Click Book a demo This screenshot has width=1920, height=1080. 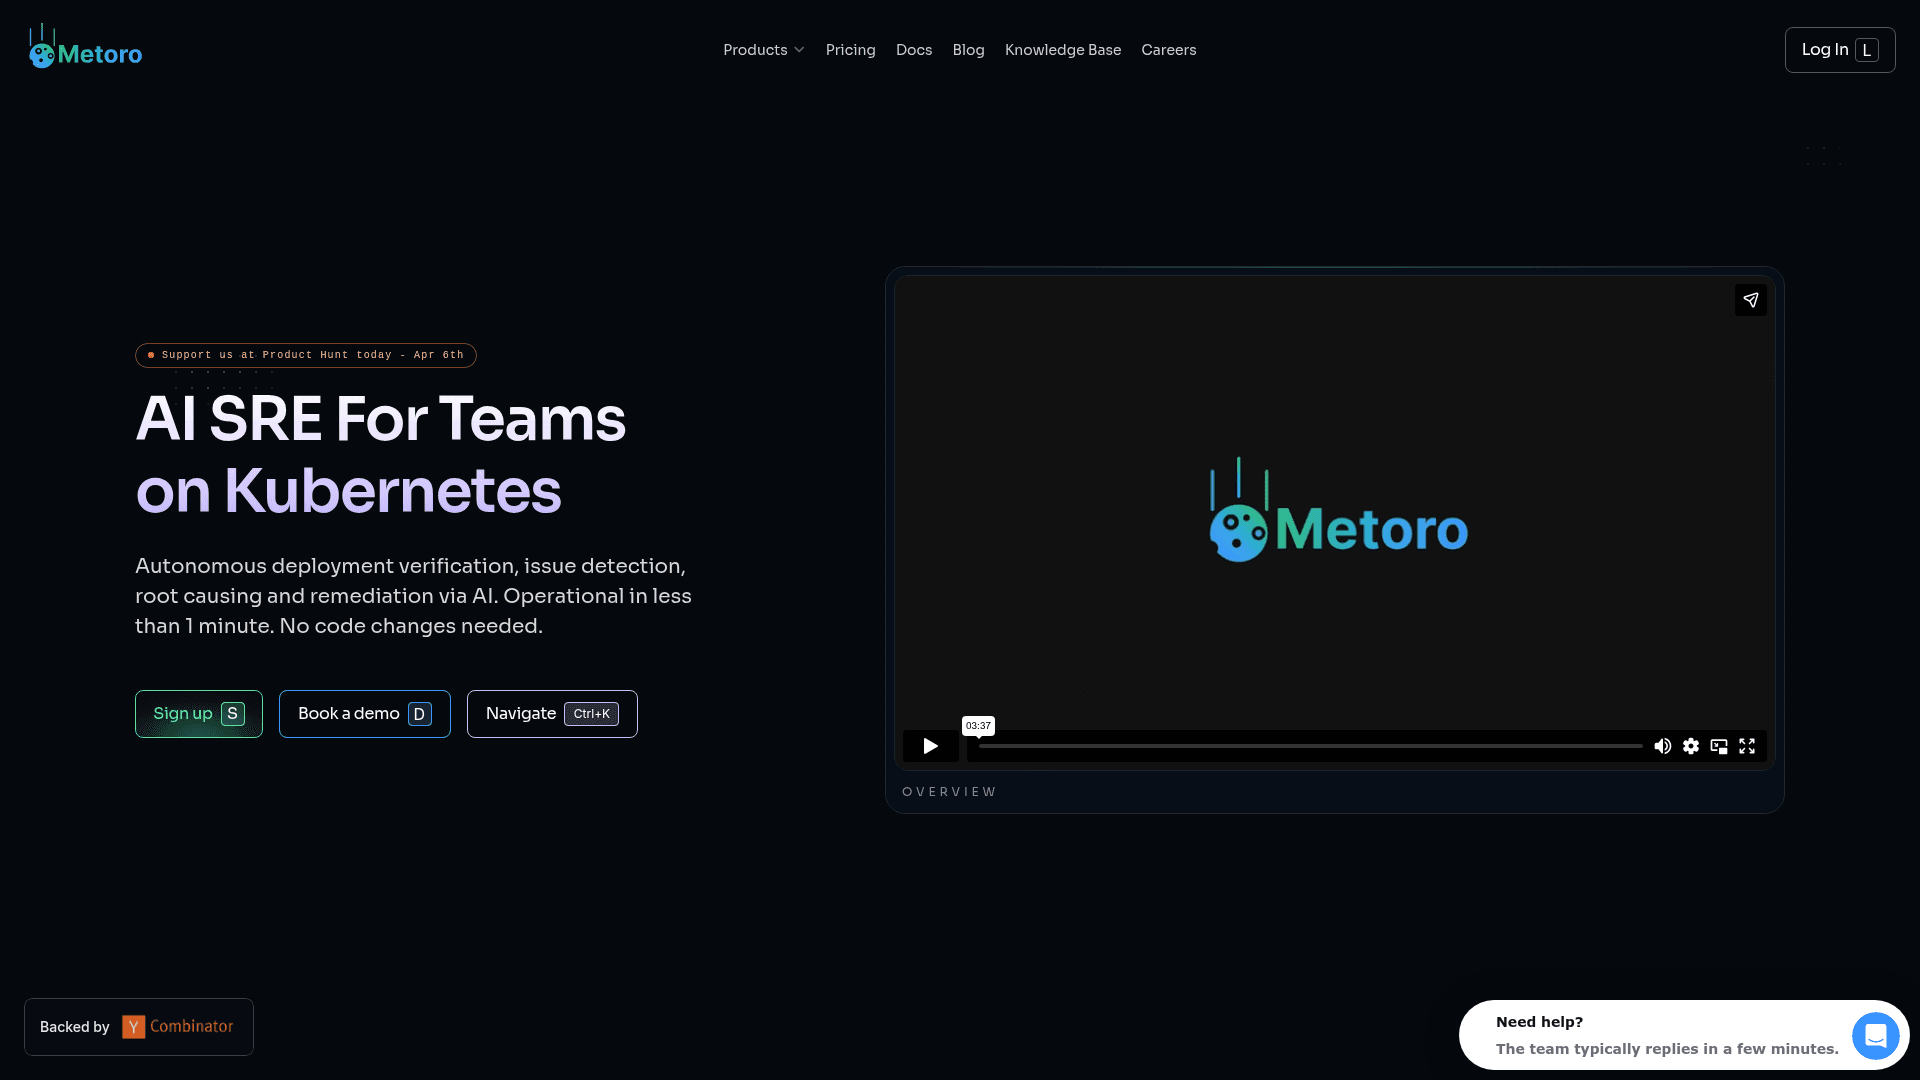[x=364, y=713]
